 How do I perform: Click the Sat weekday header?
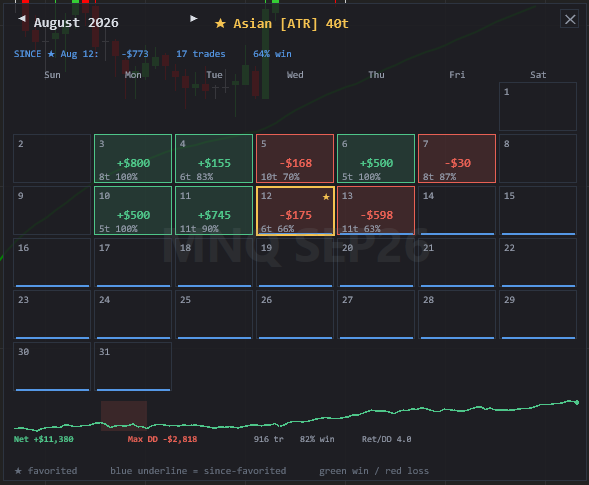coord(538,75)
